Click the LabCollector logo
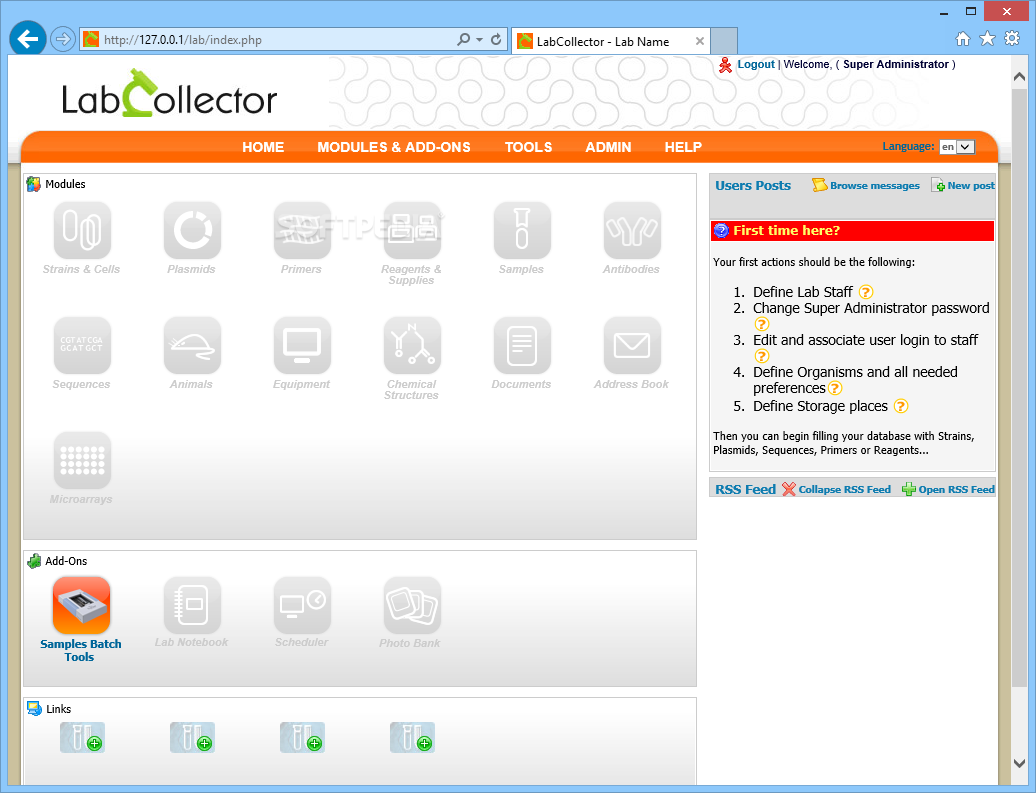 (x=169, y=94)
